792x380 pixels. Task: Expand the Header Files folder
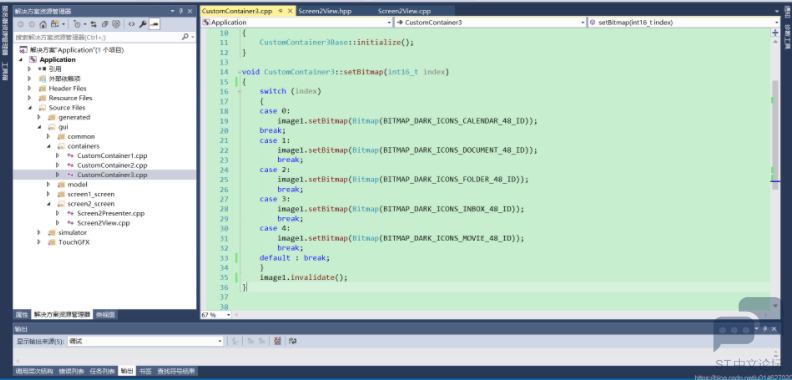[30, 88]
